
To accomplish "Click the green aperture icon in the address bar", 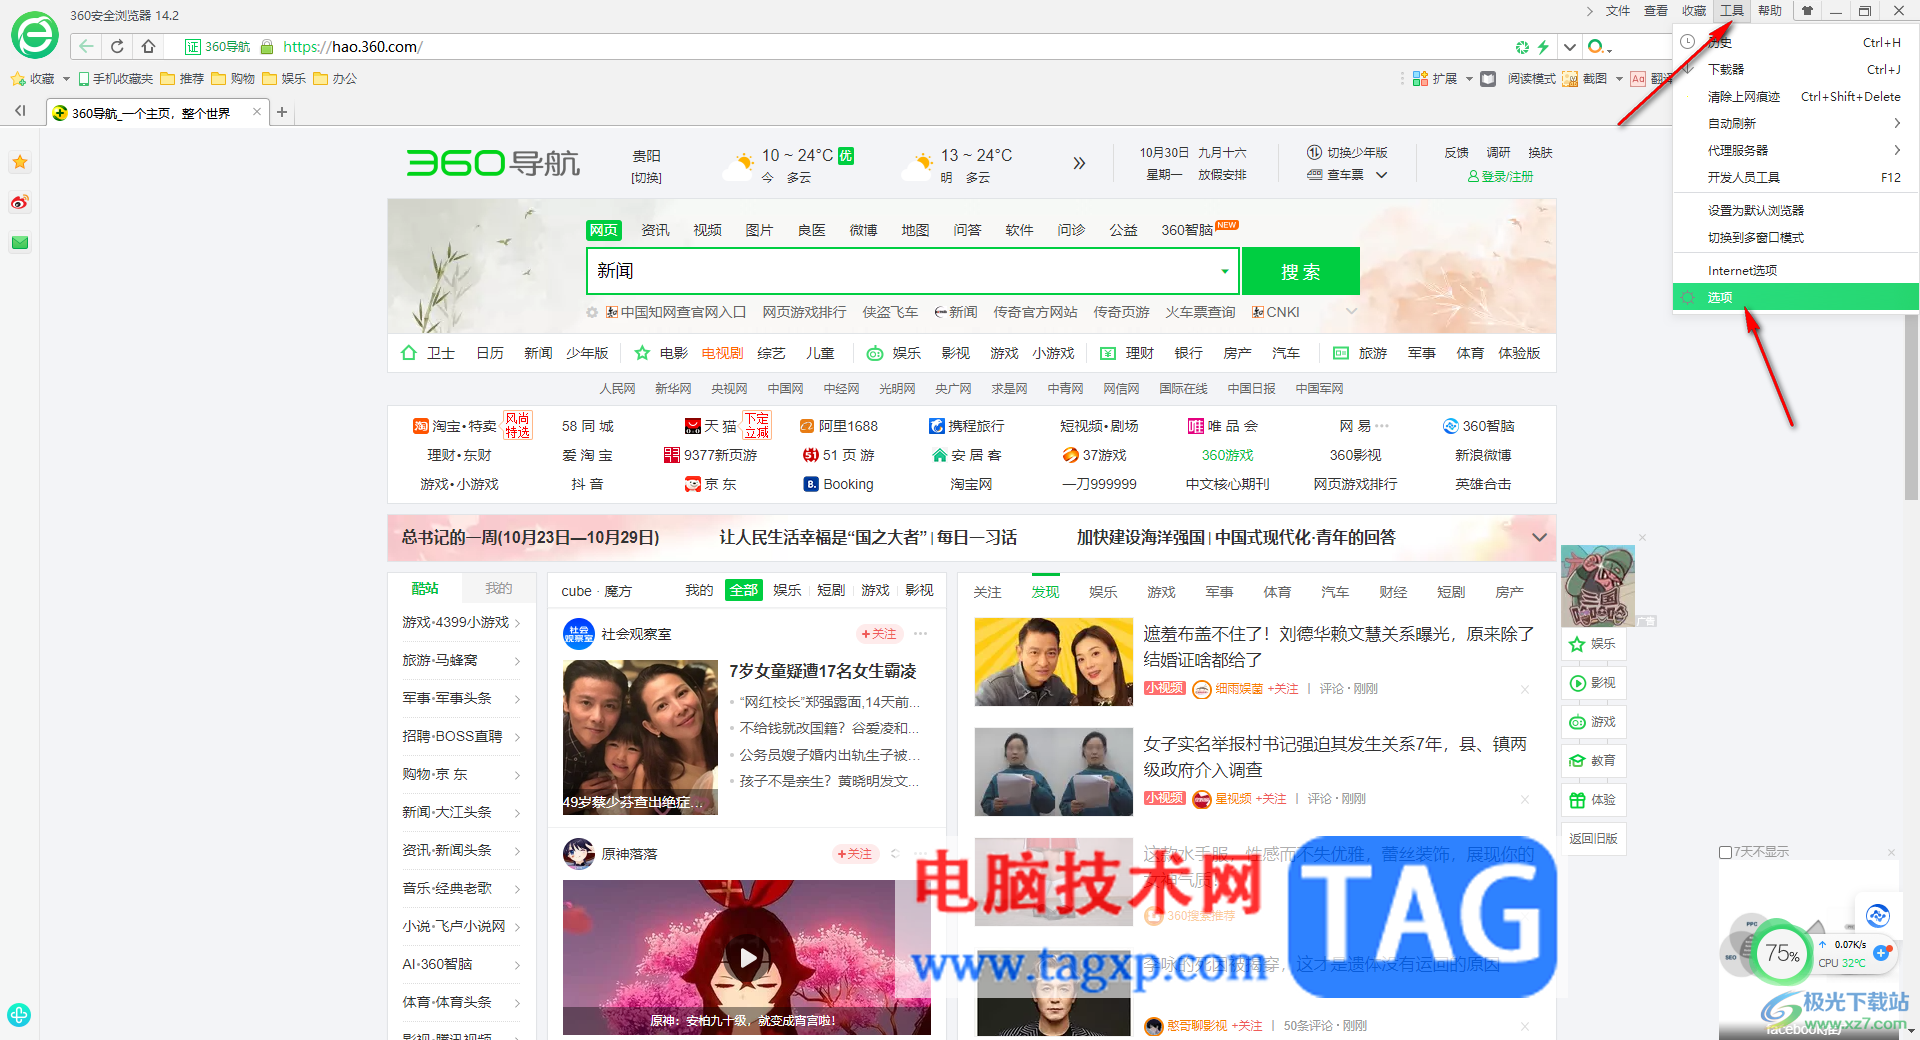I will (x=1522, y=47).
